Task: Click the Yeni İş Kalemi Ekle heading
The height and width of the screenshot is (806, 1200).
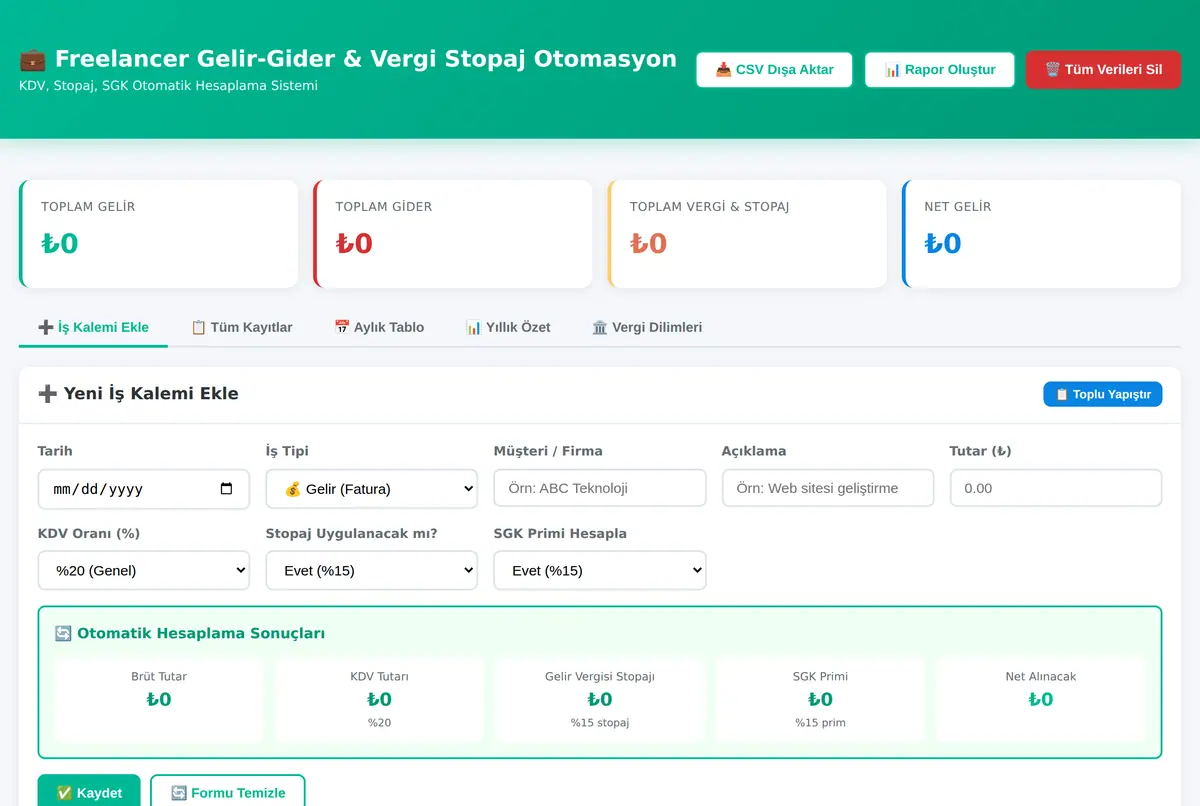Action: (x=138, y=393)
